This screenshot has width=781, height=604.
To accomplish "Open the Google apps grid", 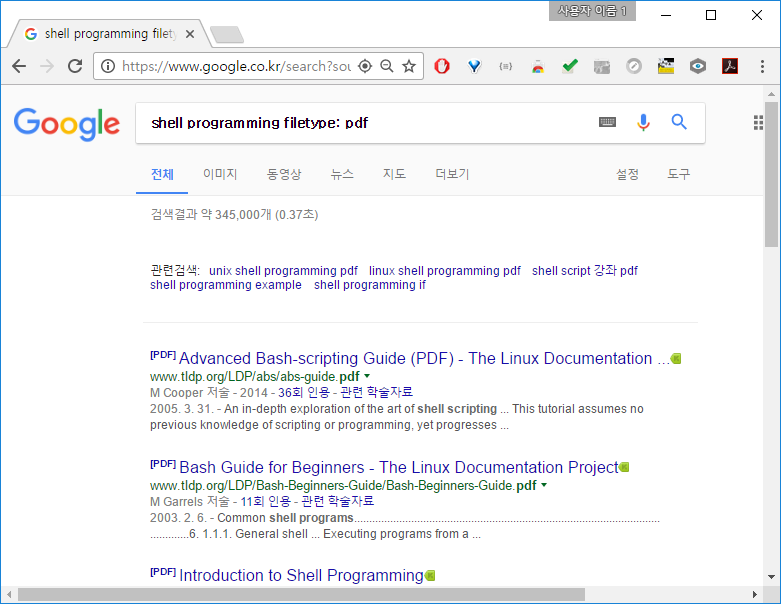I will tap(758, 122).
